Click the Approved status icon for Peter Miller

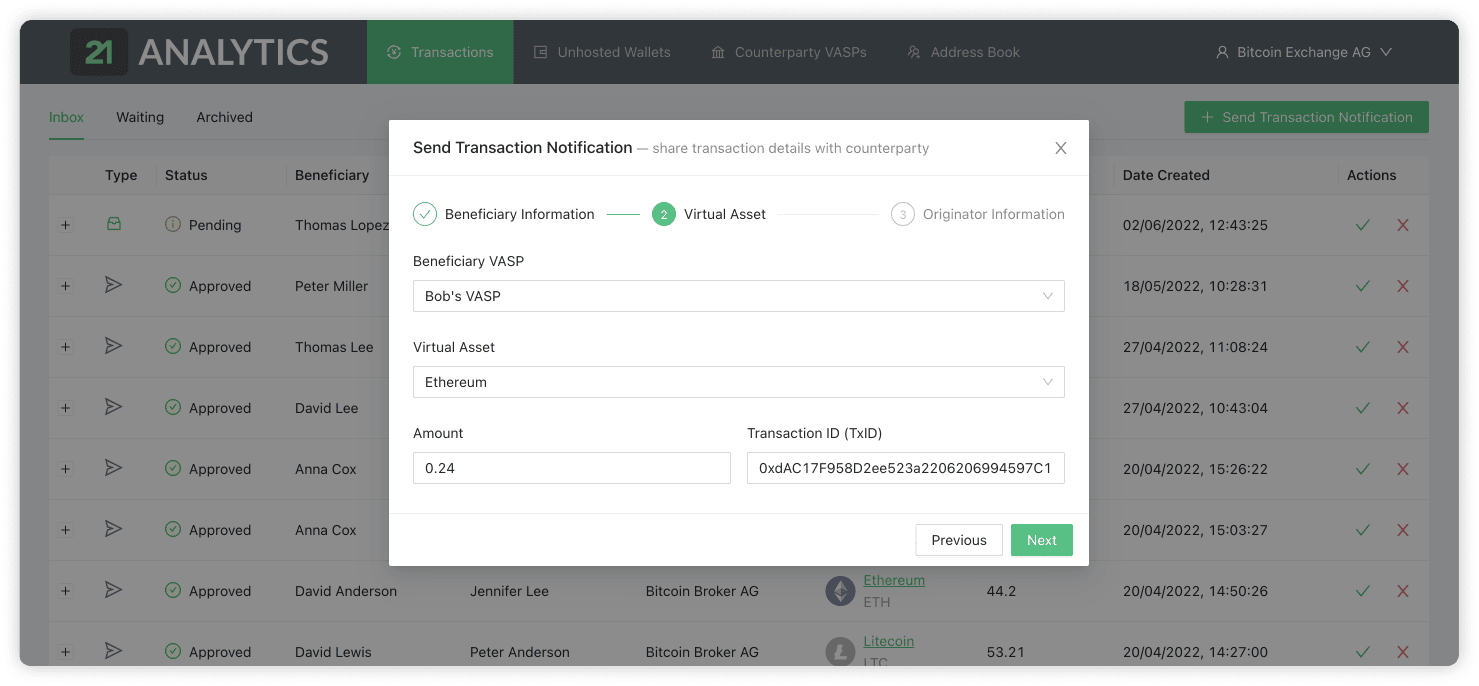(x=173, y=286)
